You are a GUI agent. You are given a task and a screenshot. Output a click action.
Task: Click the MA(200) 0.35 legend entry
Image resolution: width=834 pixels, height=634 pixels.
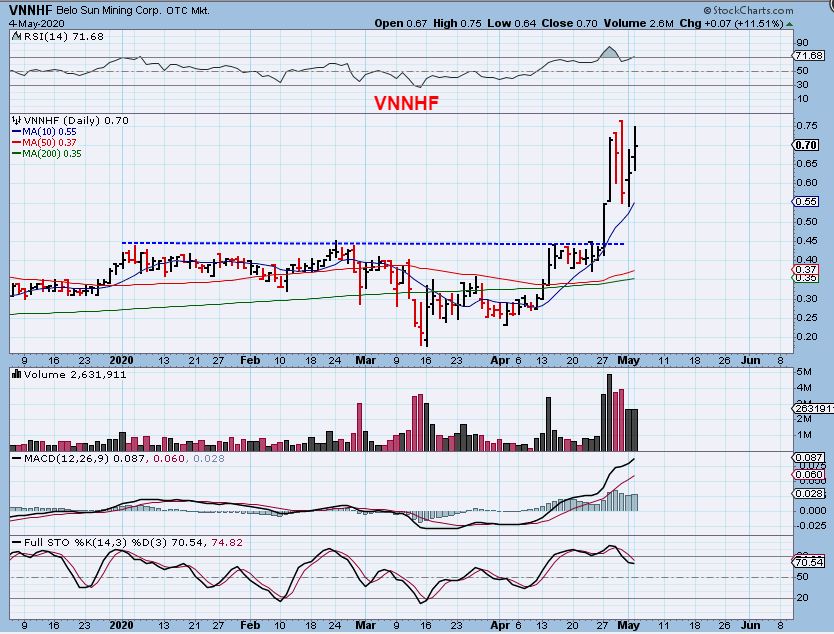[47, 154]
